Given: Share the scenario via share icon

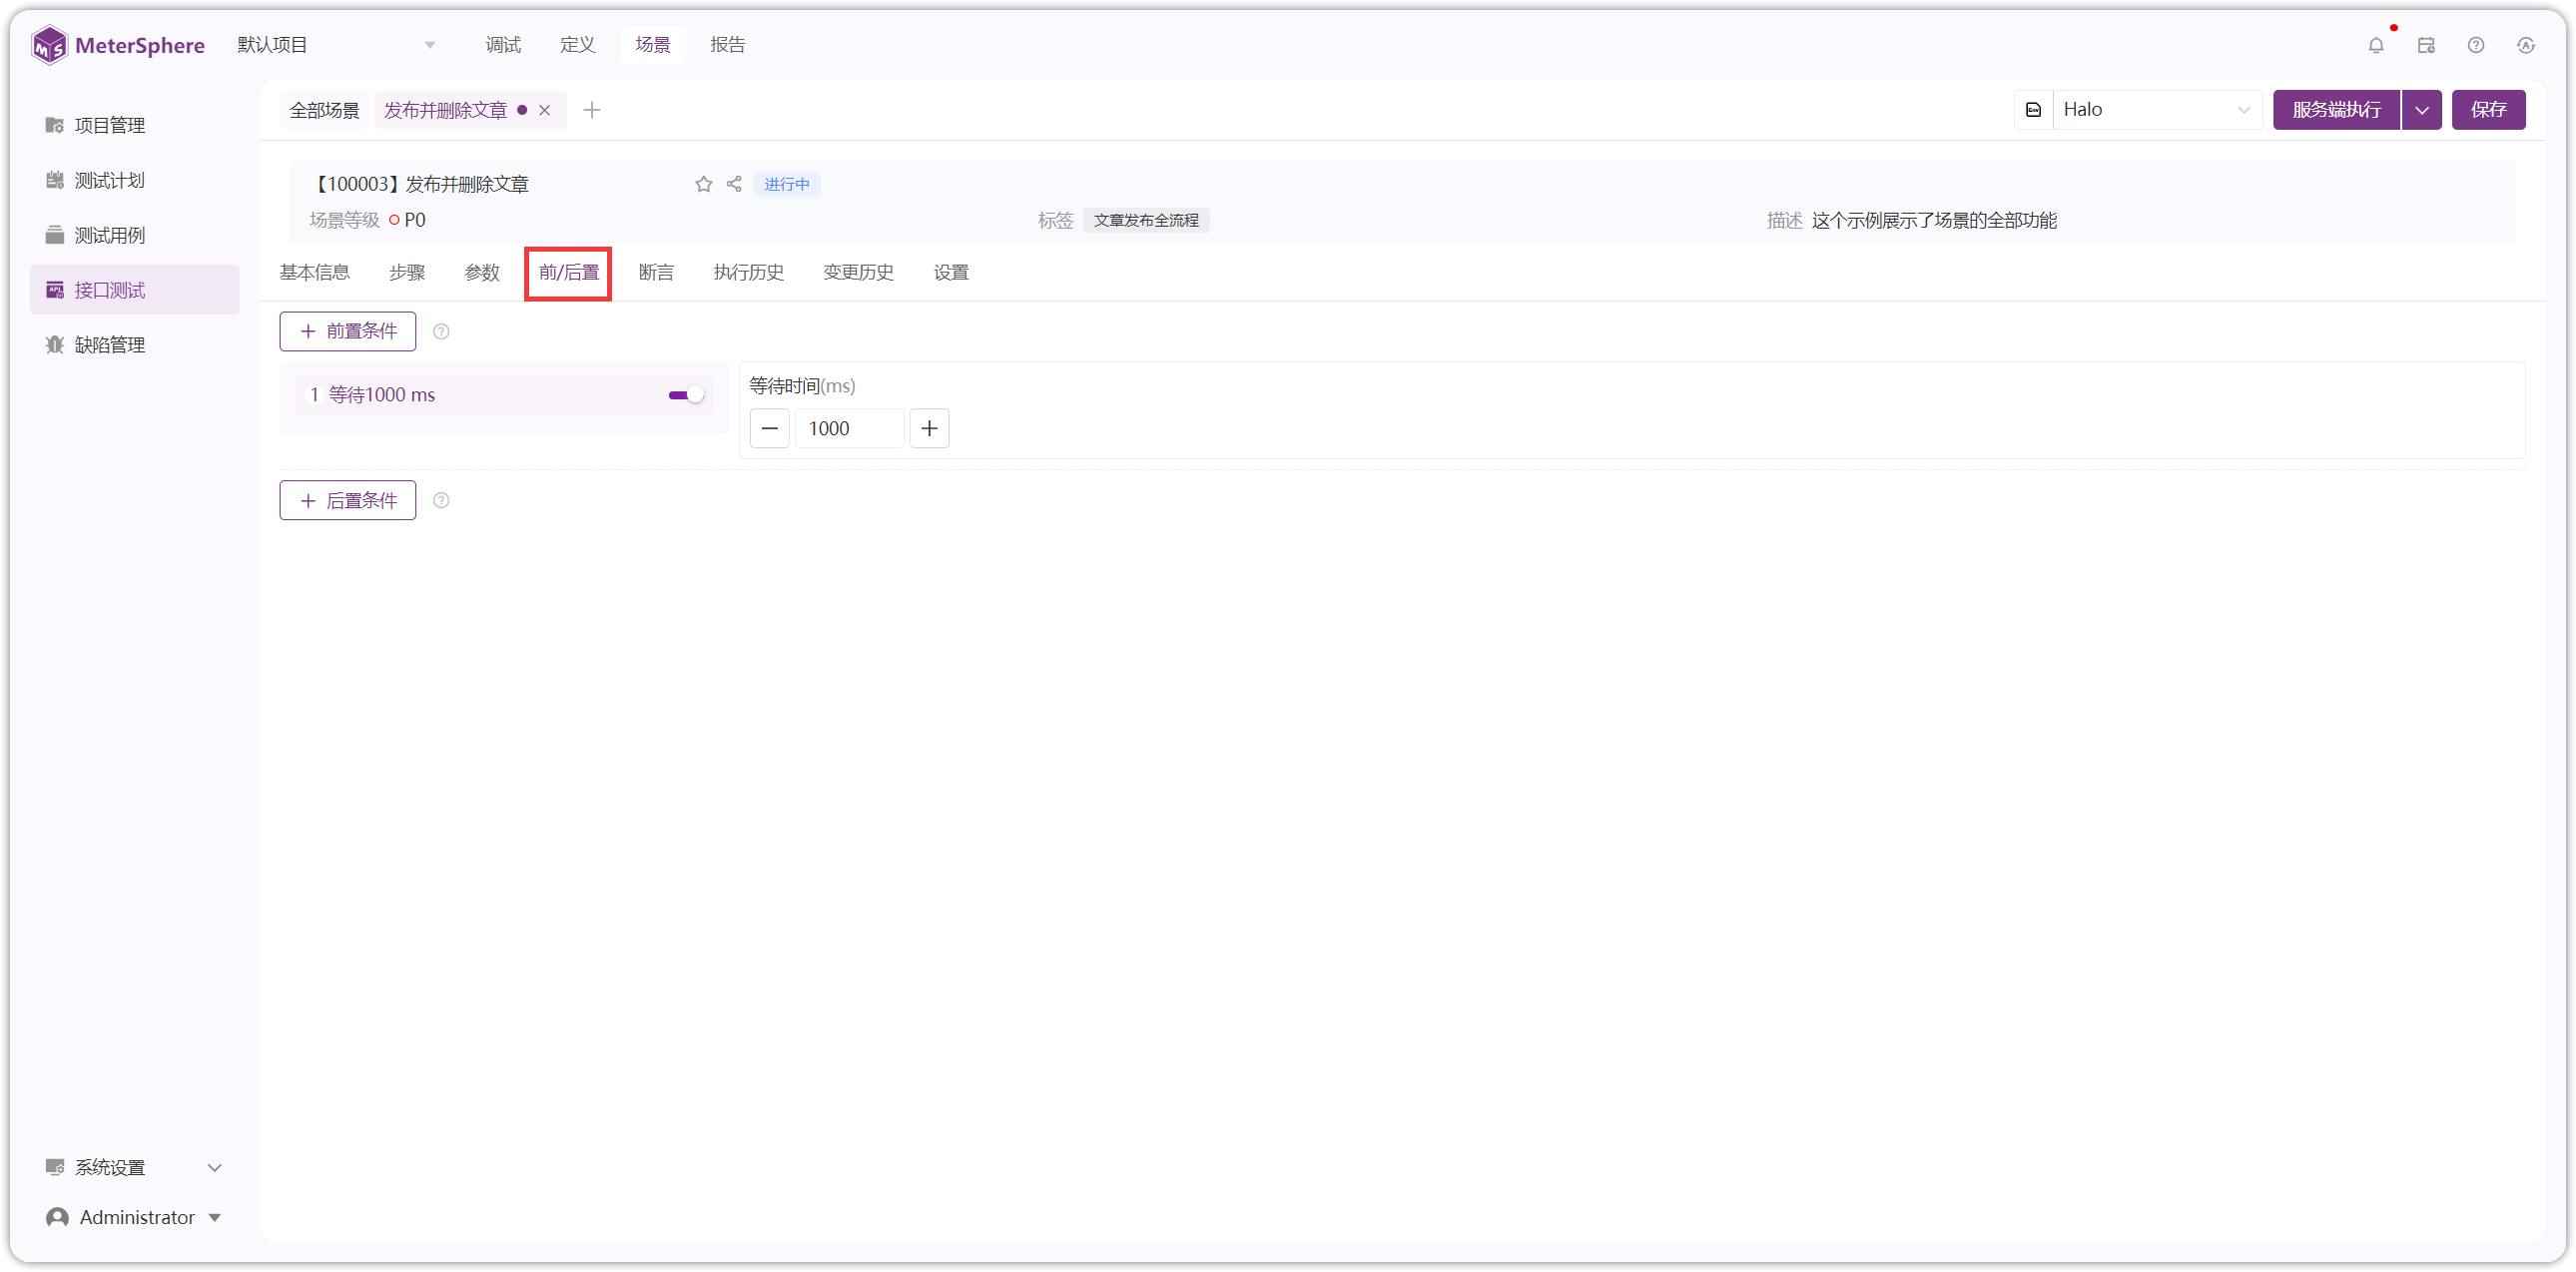Looking at the screenshot, I should pos(734,184).
